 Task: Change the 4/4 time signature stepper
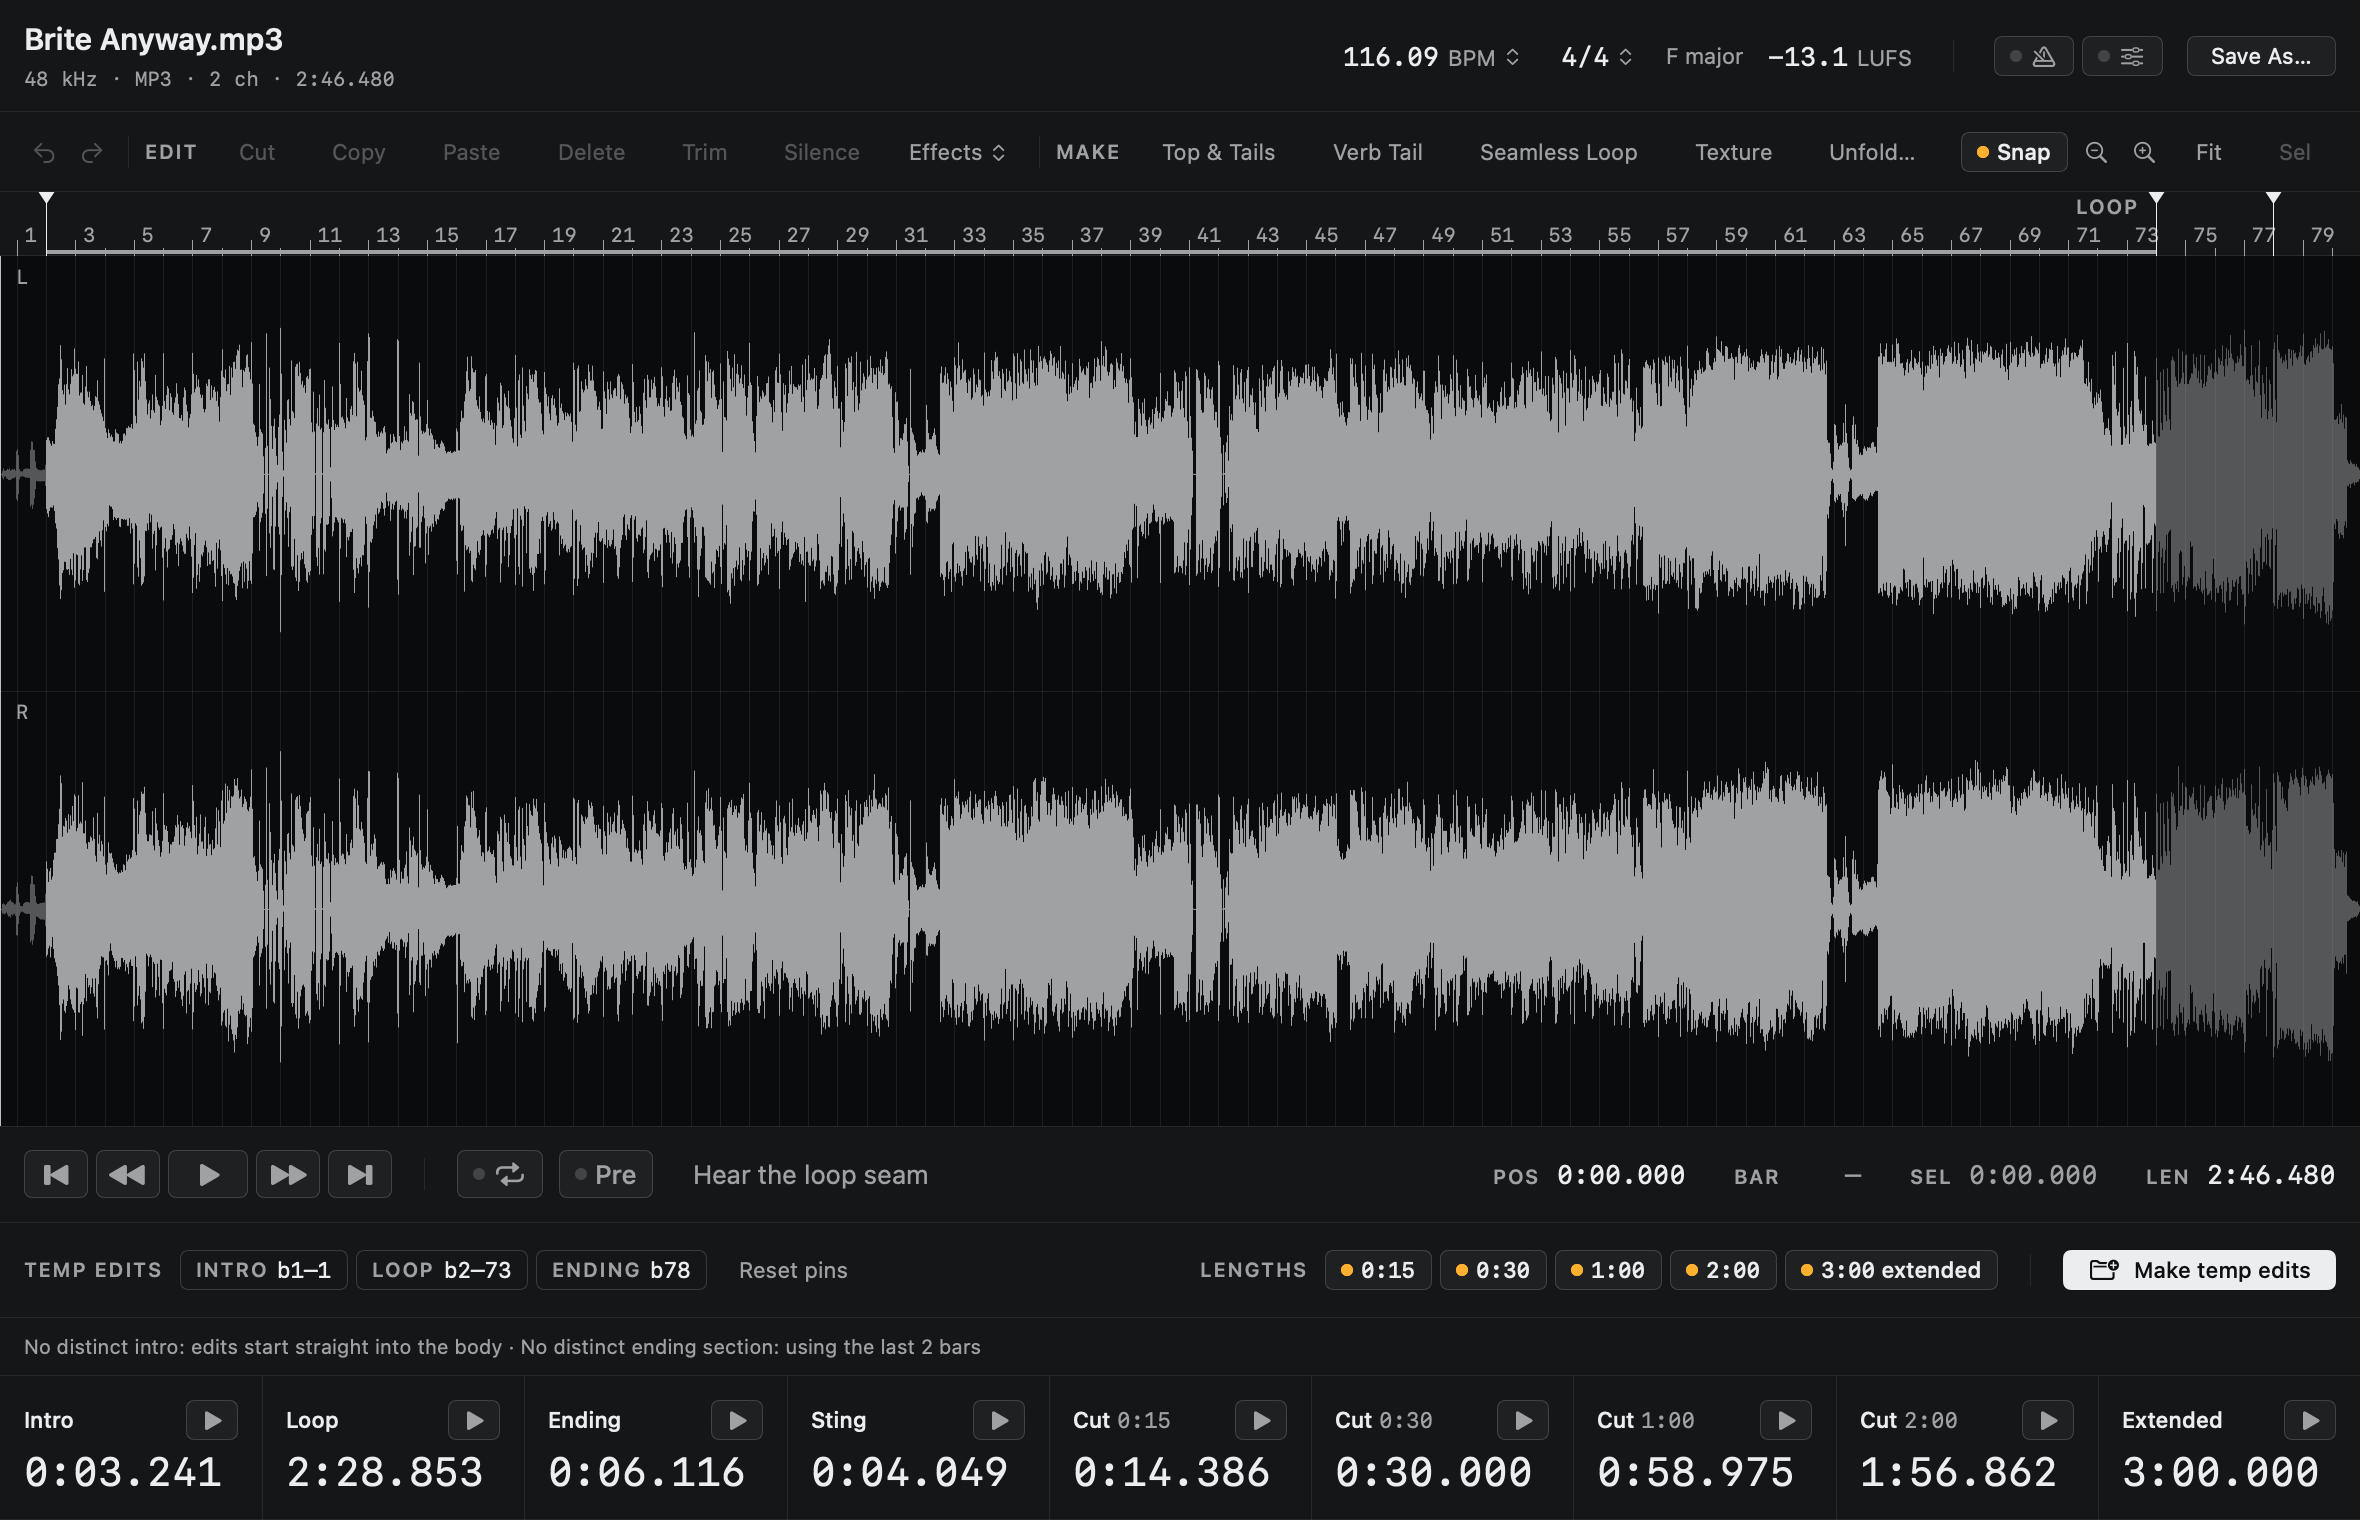tap(1626, 57)
